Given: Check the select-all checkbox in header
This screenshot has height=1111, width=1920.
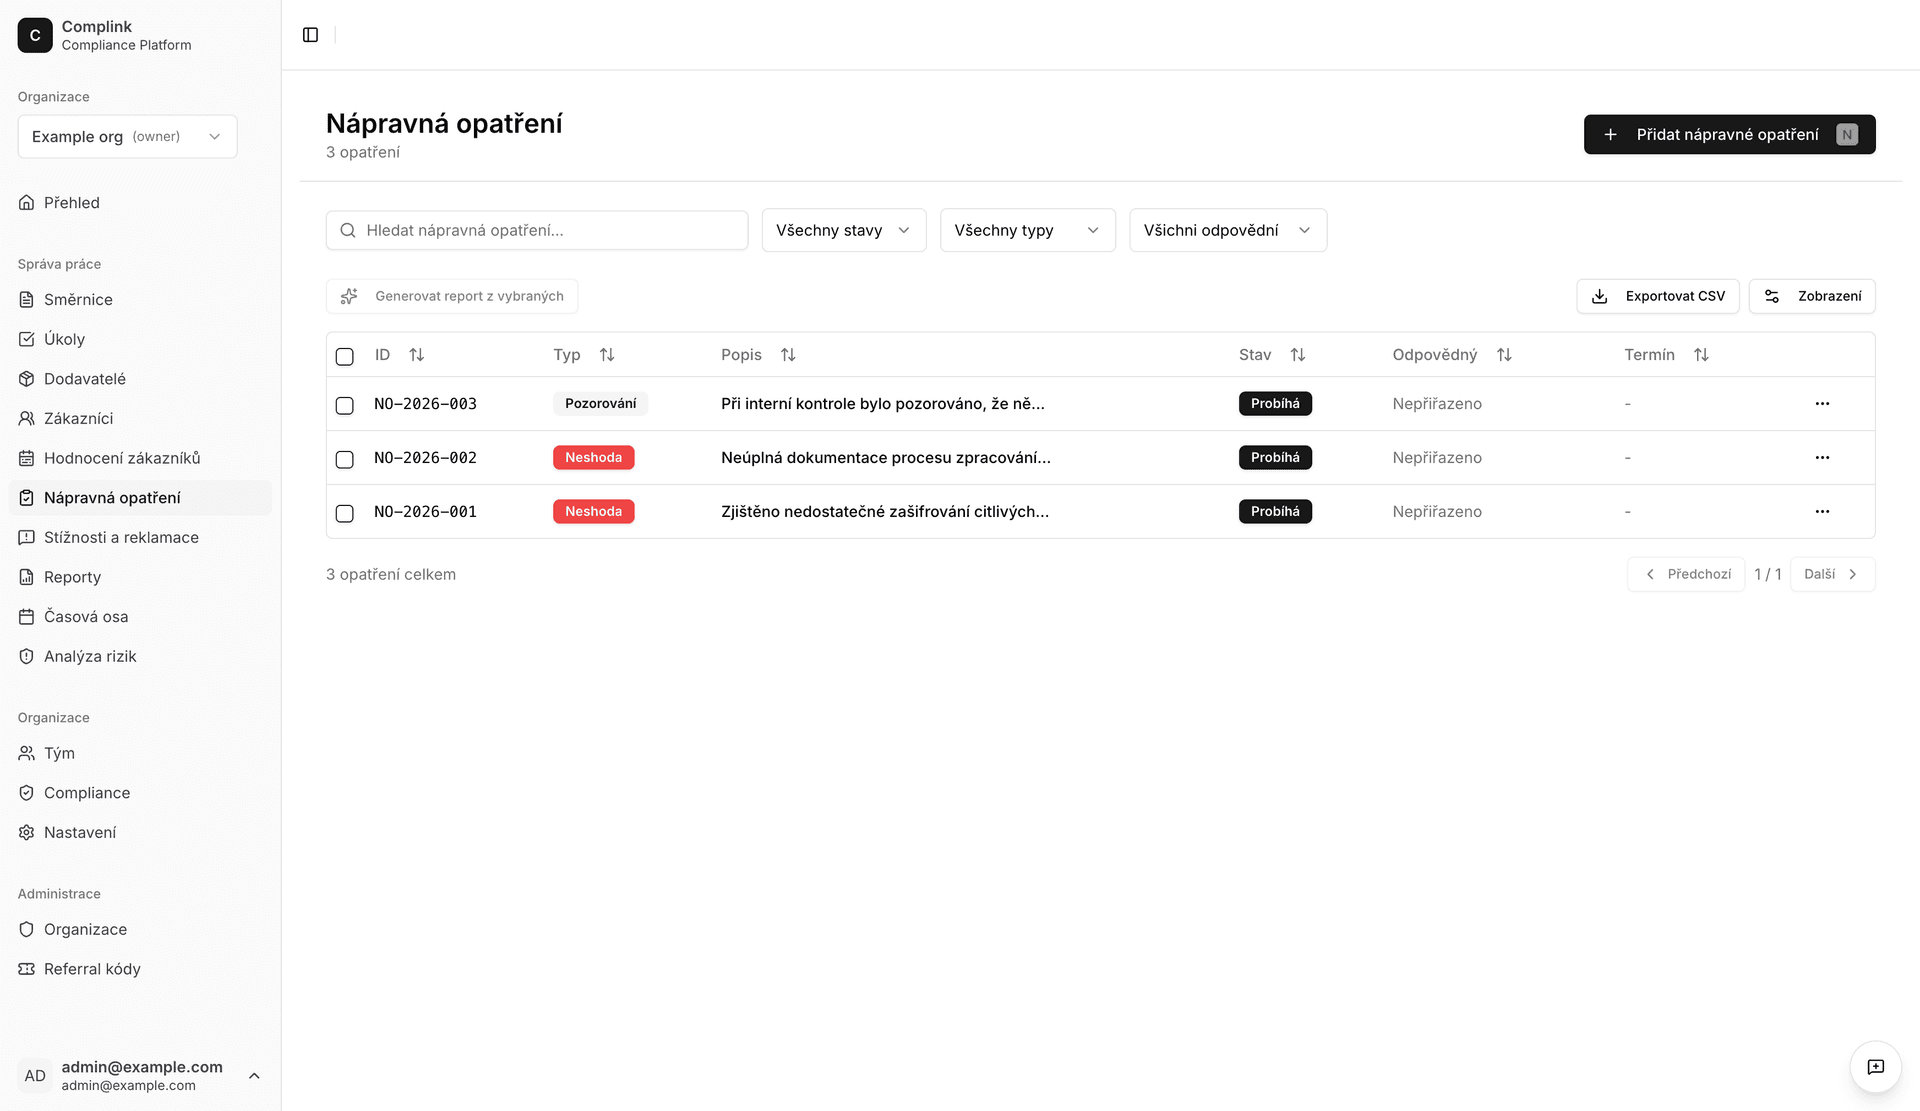Looking at the screenshot, I should pyautogui.click(x=345, y=356).
